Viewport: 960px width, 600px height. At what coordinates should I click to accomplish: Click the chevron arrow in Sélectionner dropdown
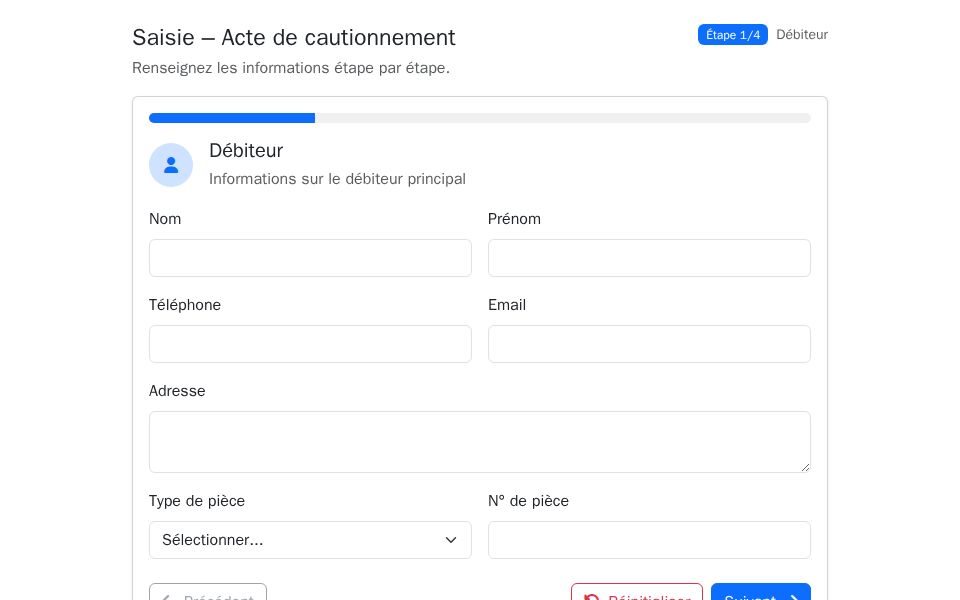451,540
